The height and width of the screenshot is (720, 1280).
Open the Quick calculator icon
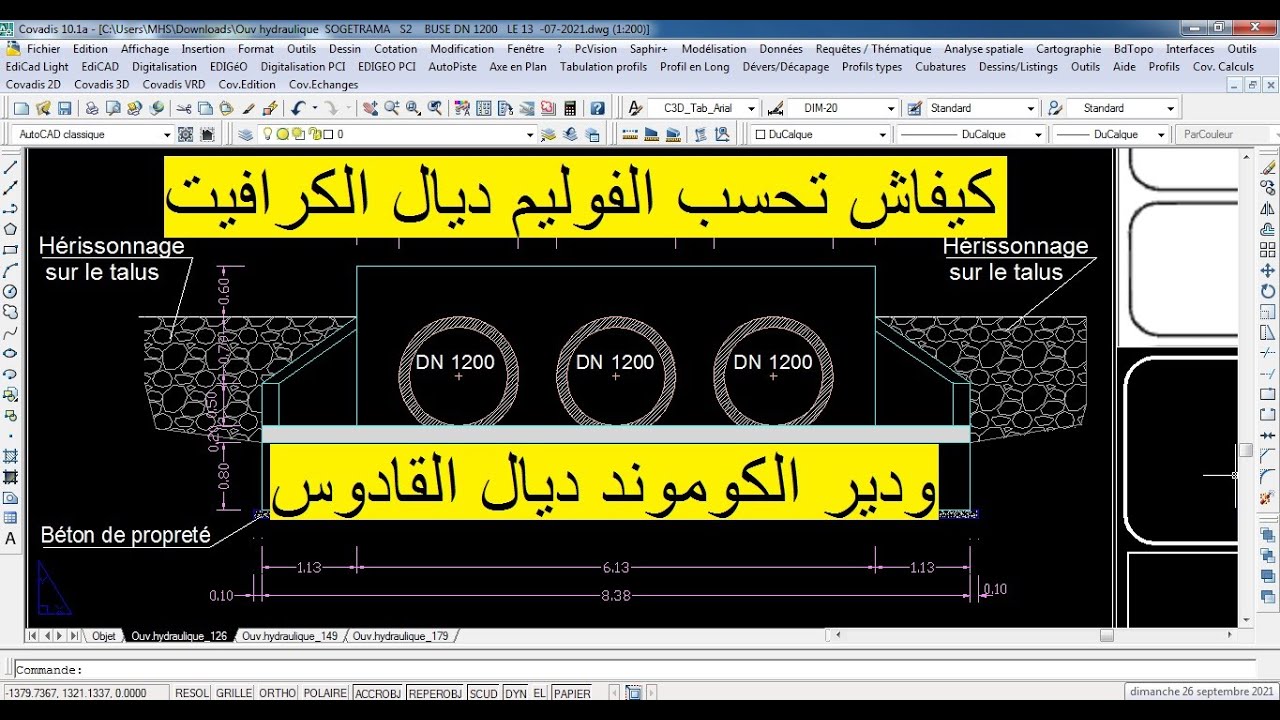(570, 108)
